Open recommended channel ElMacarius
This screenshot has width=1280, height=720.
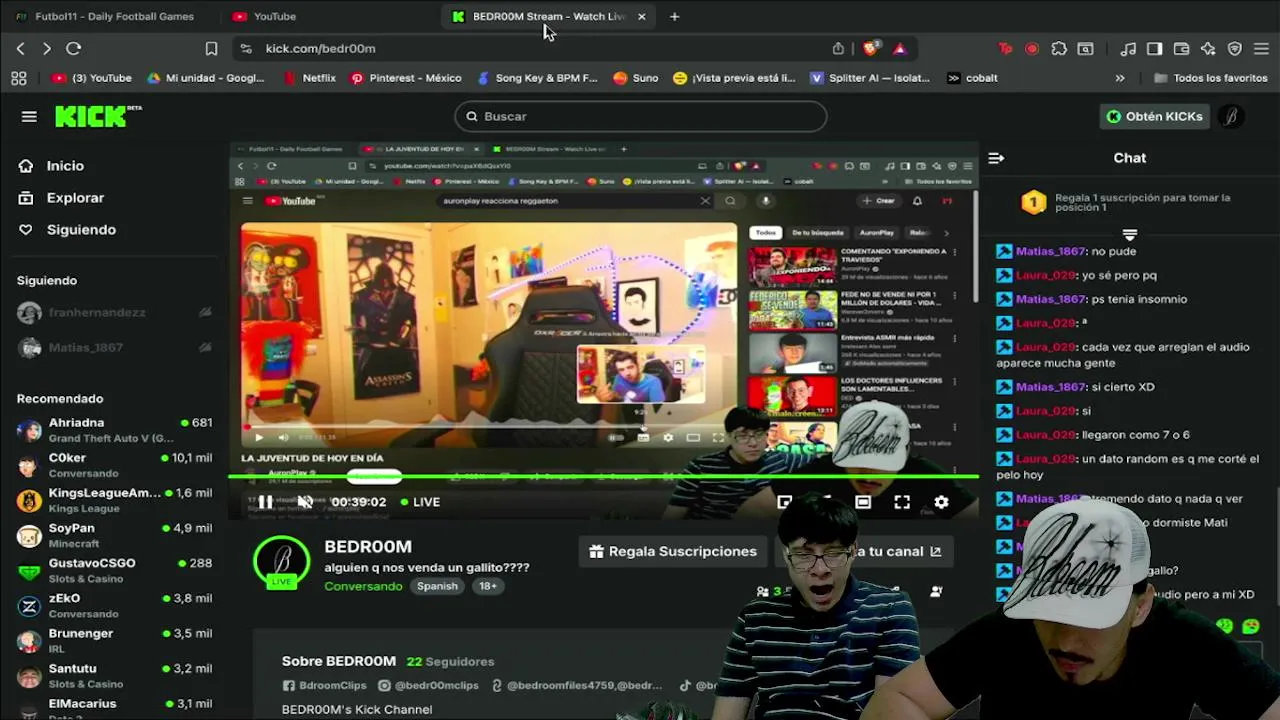(x=115, y=706)
